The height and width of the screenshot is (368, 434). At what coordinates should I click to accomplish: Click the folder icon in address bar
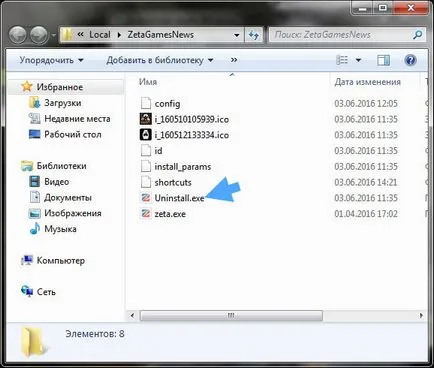pyautogui.click(x=67, y=34)
